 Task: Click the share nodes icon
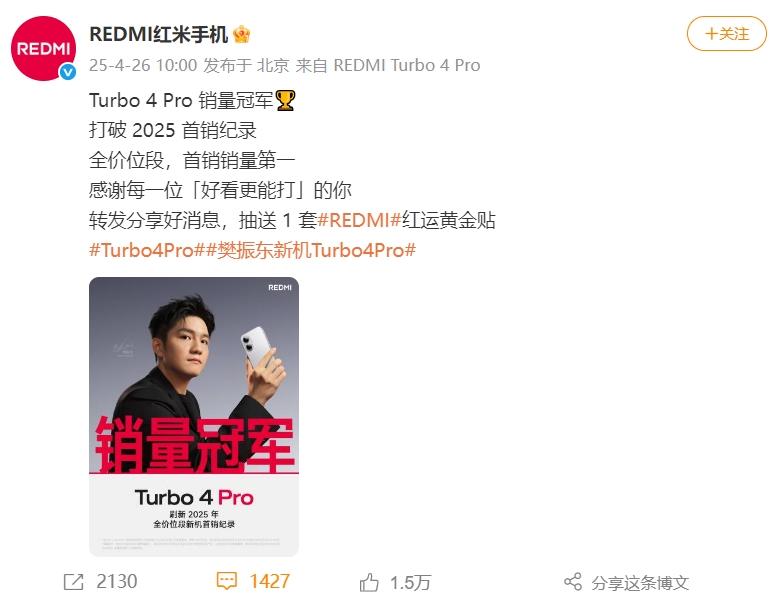573,582
